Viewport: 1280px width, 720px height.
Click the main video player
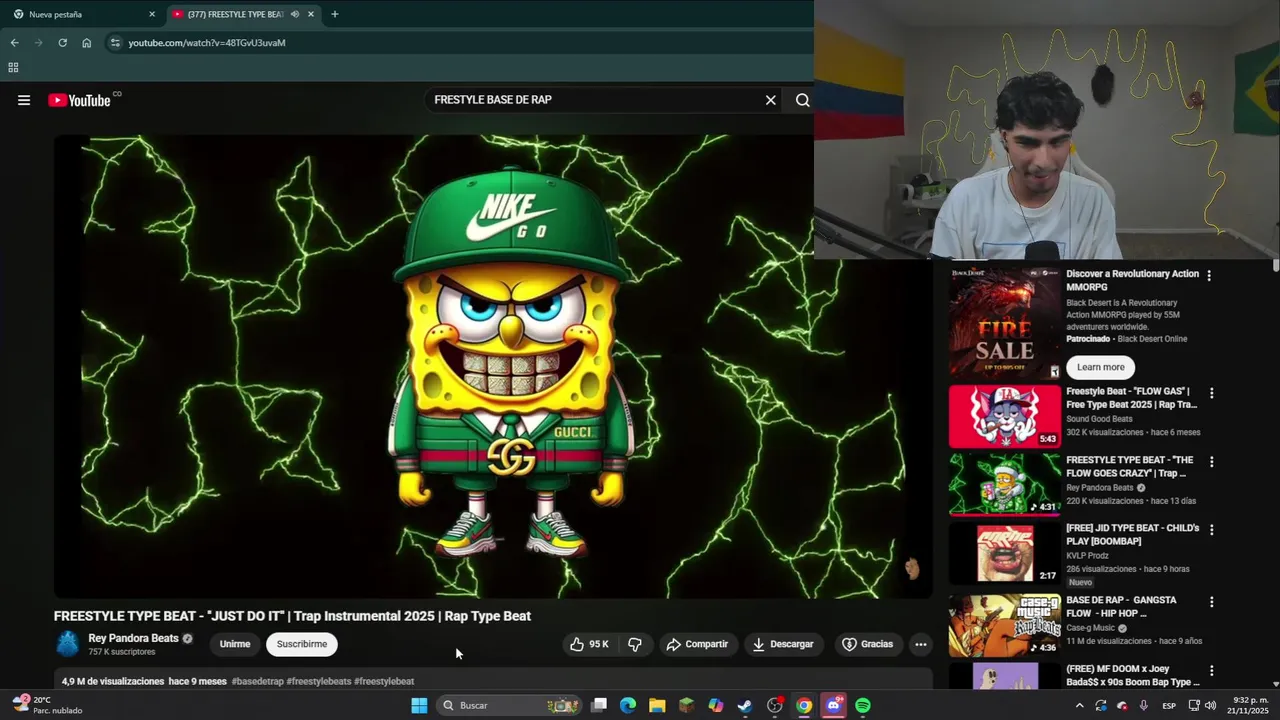point(493,366)
